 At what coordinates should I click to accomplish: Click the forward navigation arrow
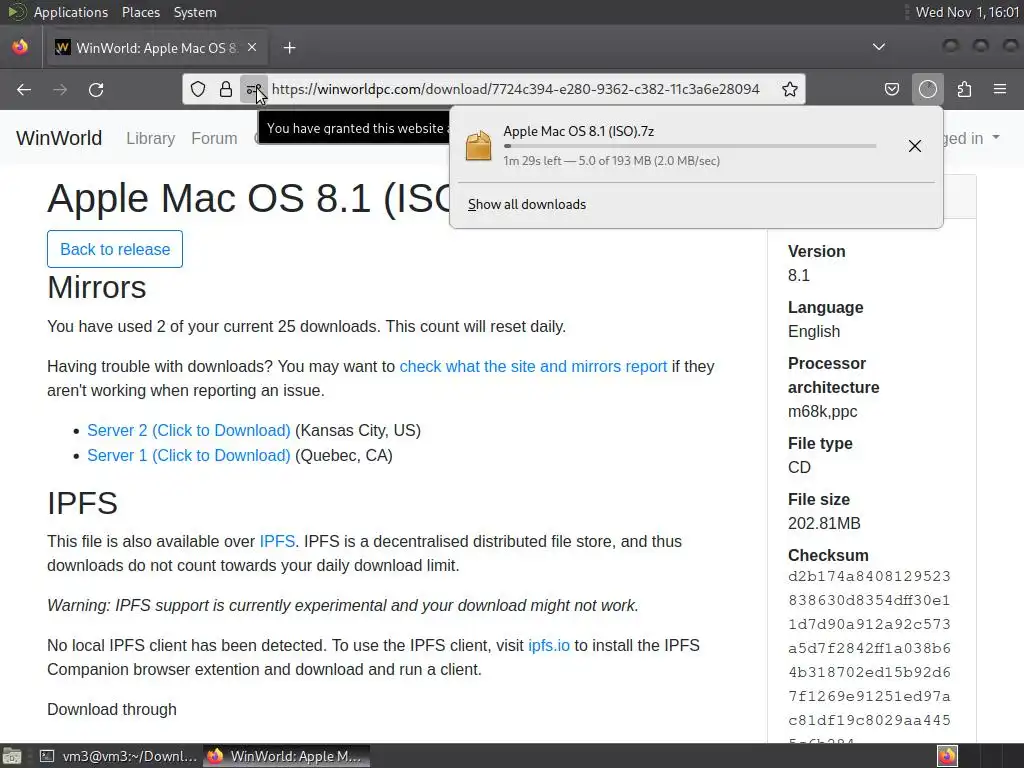pos(60,89)
